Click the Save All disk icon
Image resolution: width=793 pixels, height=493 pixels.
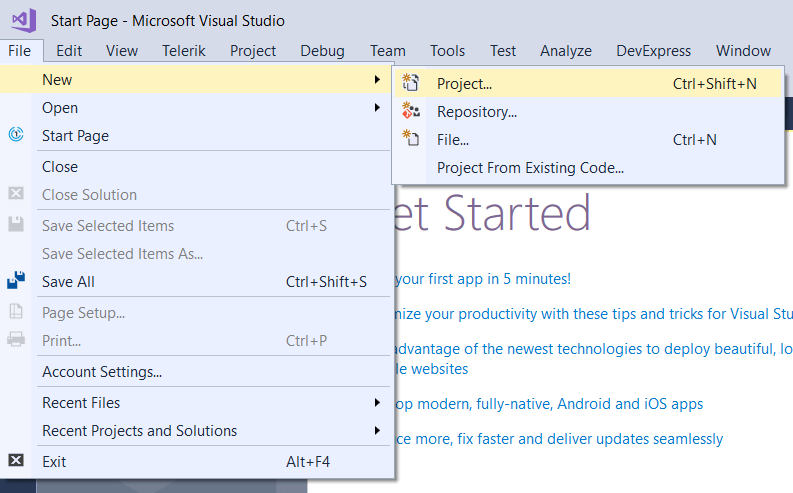pyautogui.click(x=16, y=281)
